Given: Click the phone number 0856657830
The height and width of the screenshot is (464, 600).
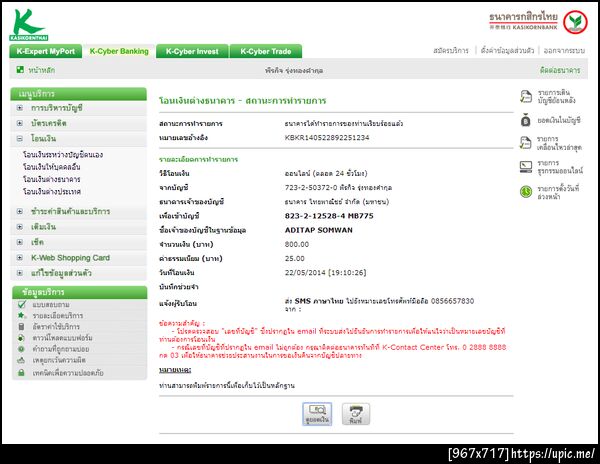Looking at the screenshot, I should 452,301.
